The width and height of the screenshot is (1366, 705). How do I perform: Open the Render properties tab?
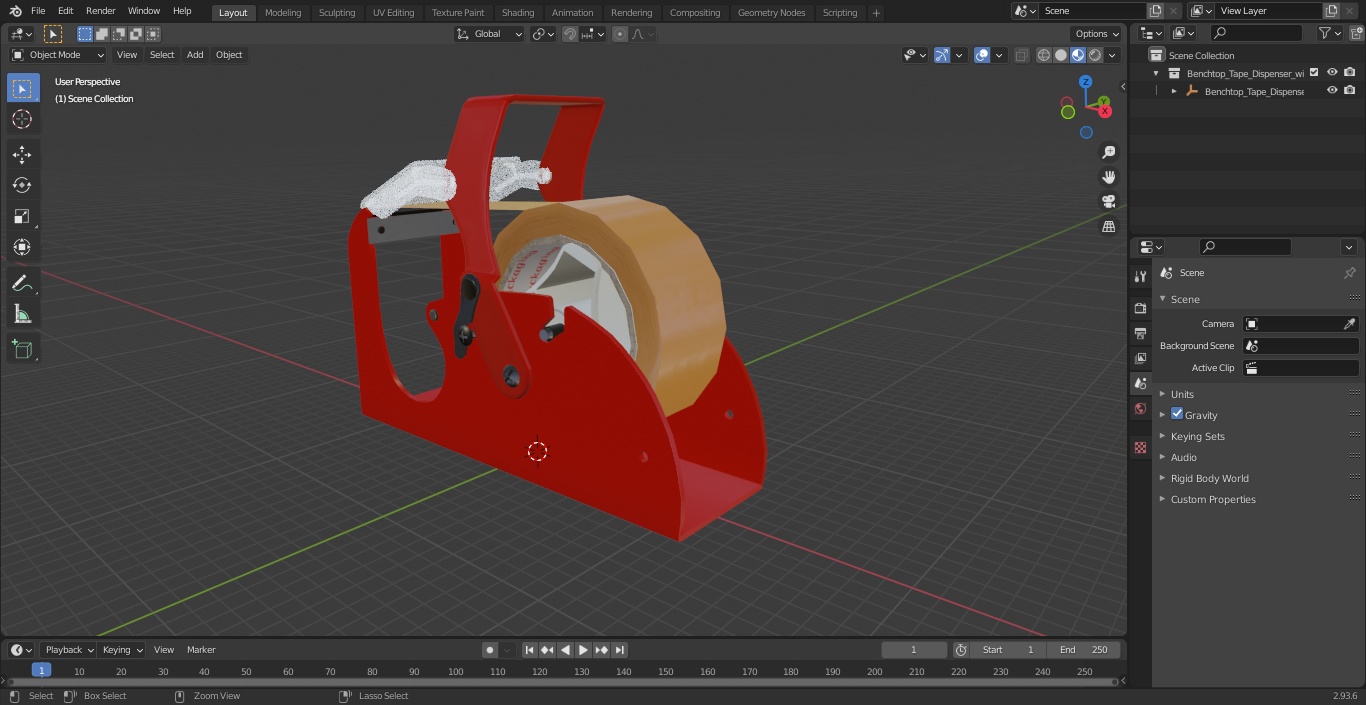(1140, 308)
